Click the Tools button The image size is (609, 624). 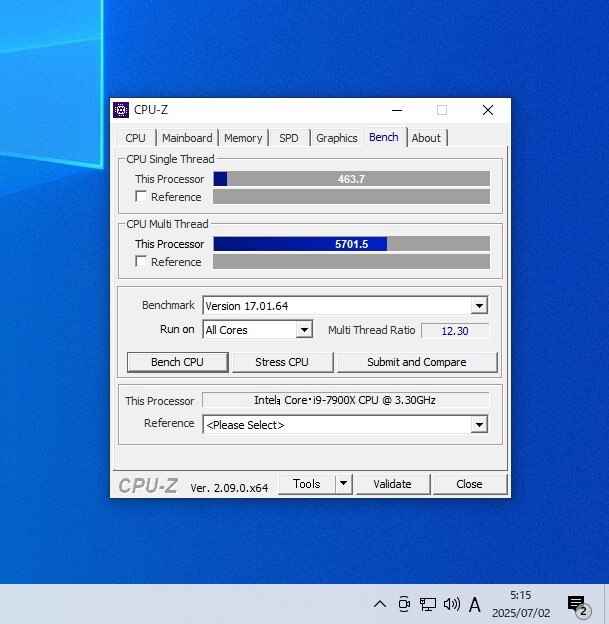[x=306, y=484]
